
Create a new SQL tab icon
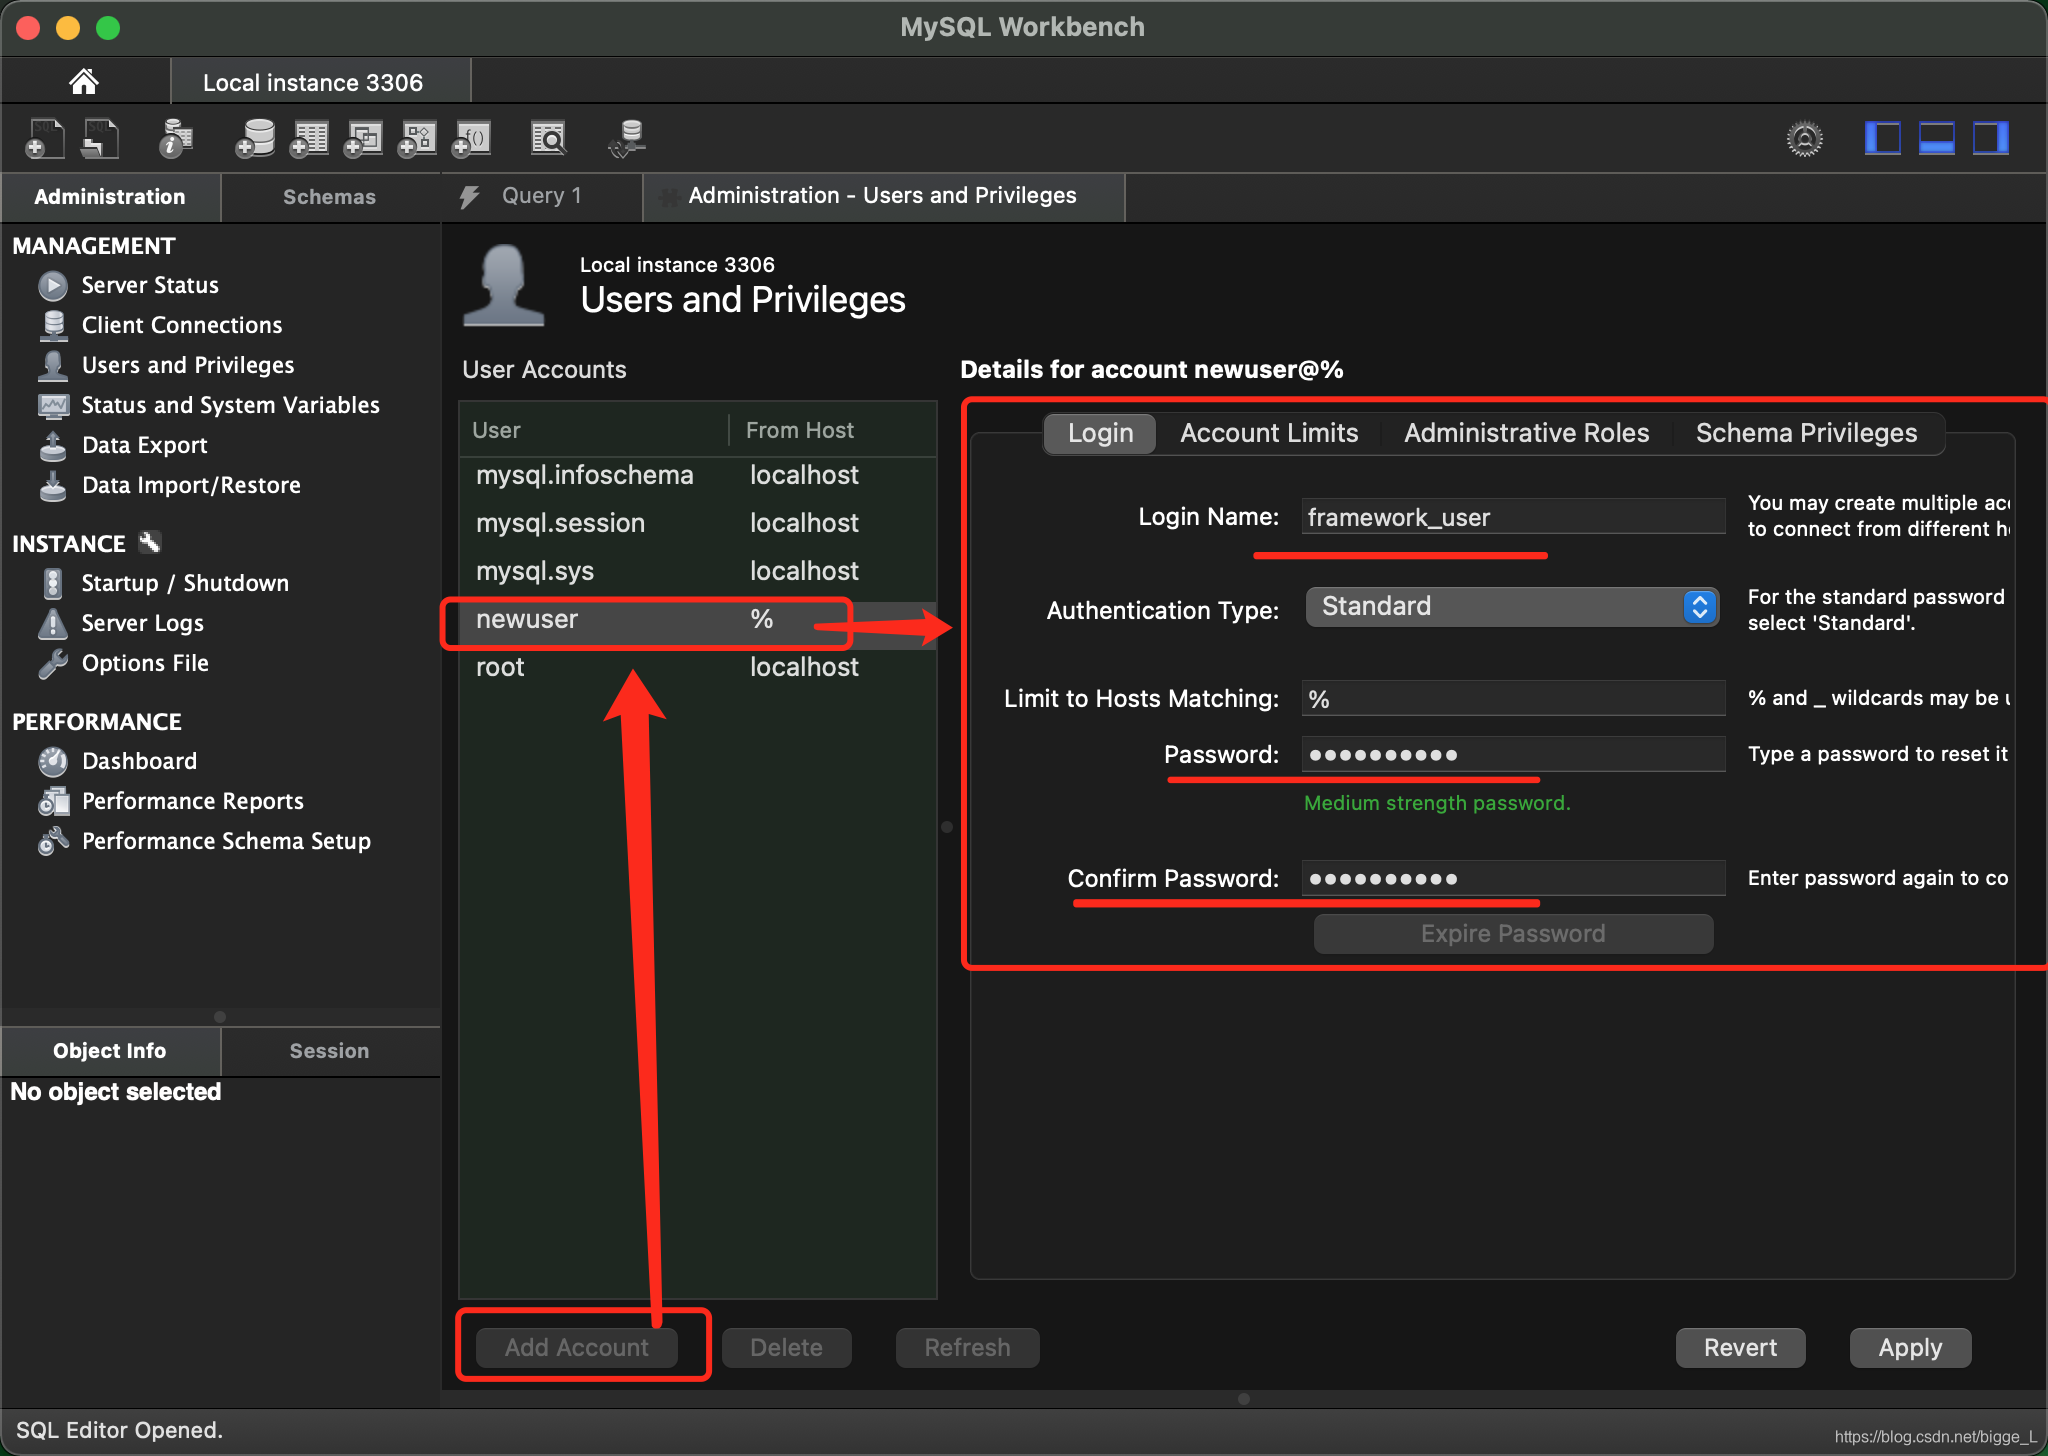point(44,139)
